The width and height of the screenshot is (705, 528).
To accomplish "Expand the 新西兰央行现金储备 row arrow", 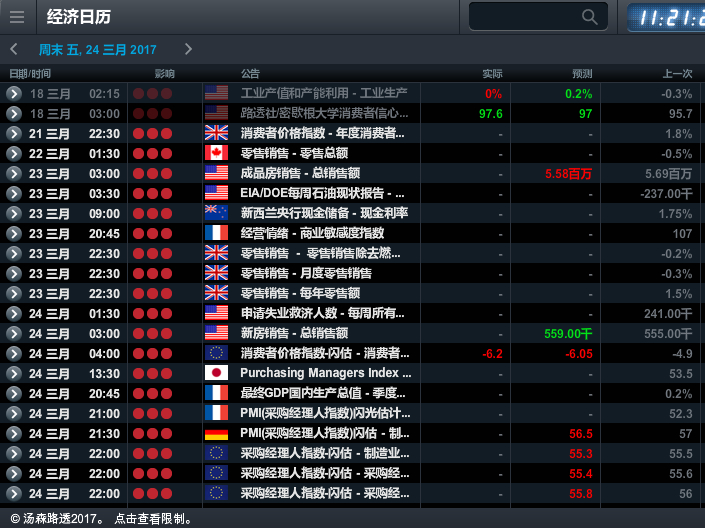I will [14, 213].
